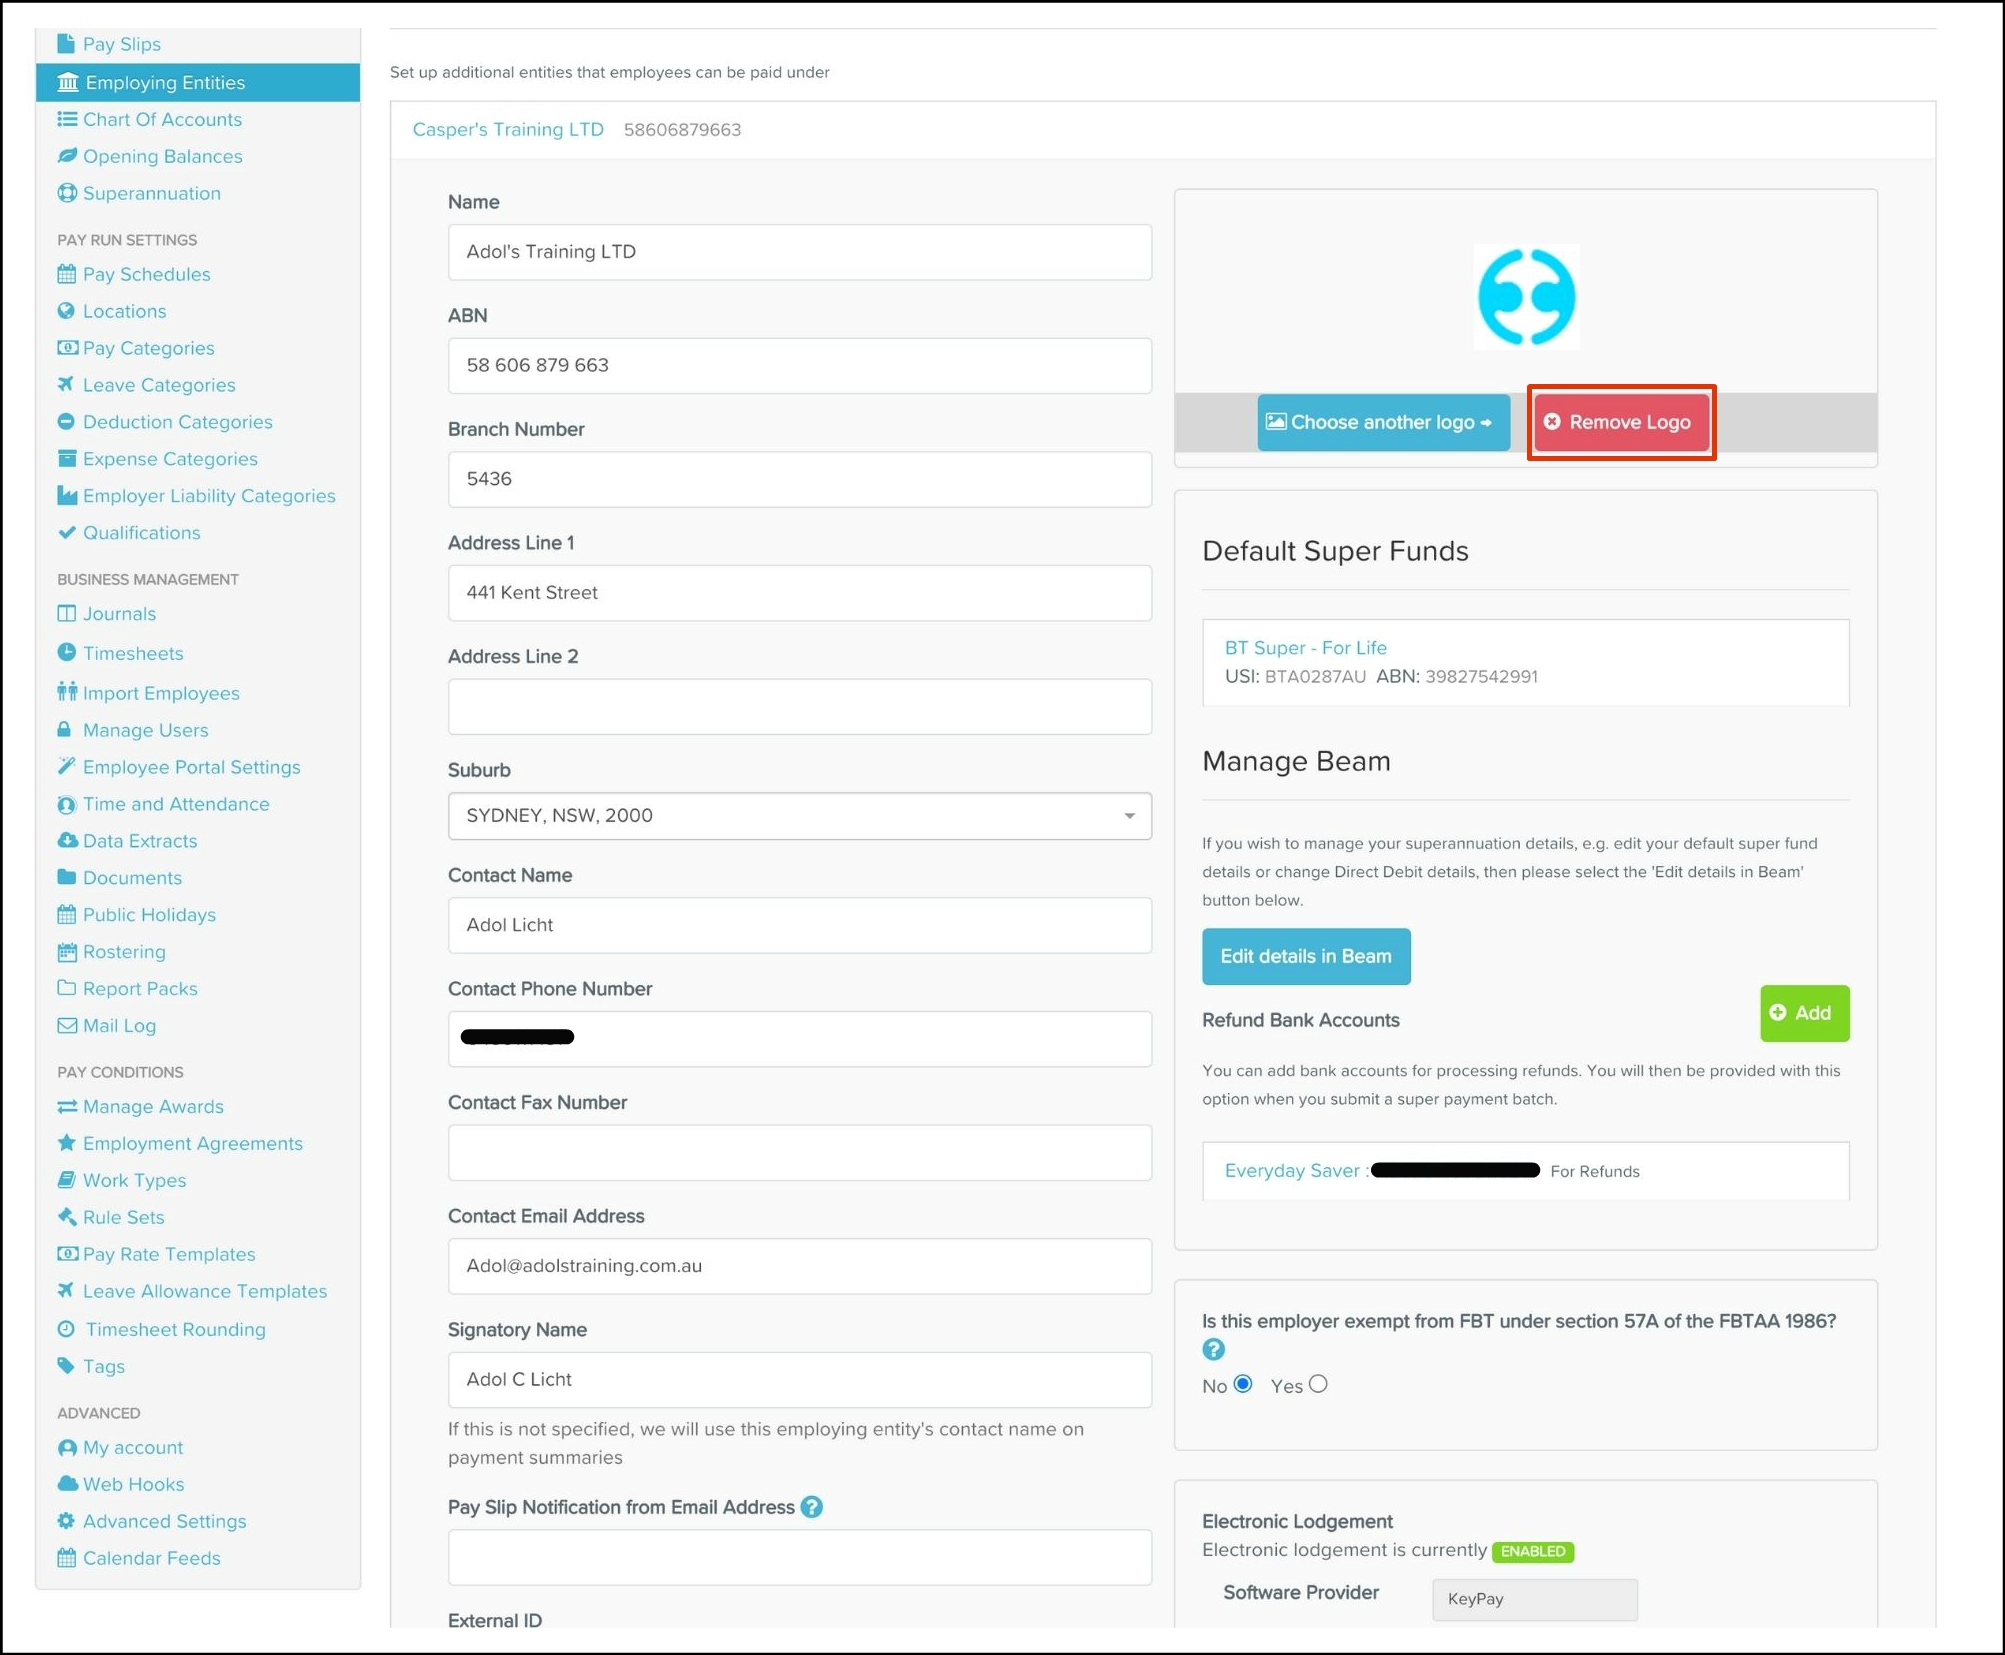Select the Yes radio for FBT exemption

click(x=1318, y=1384)
